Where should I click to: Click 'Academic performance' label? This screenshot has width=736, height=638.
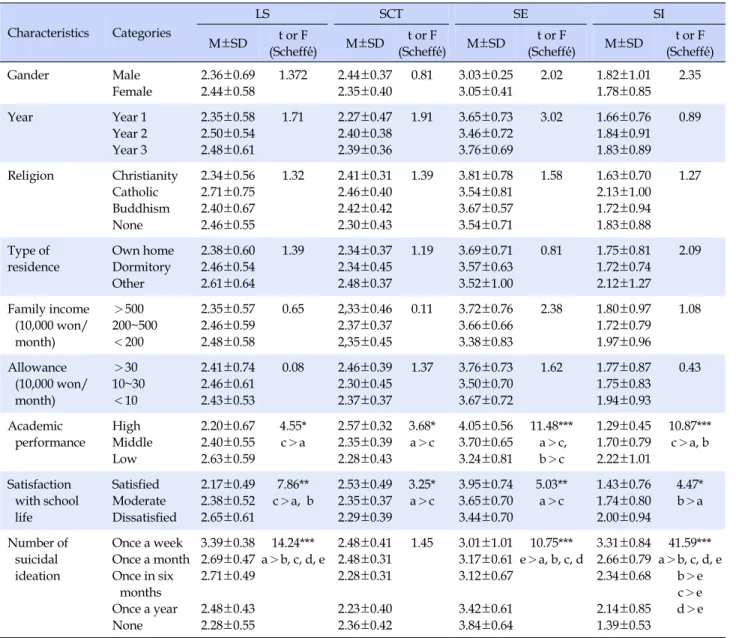46,434
